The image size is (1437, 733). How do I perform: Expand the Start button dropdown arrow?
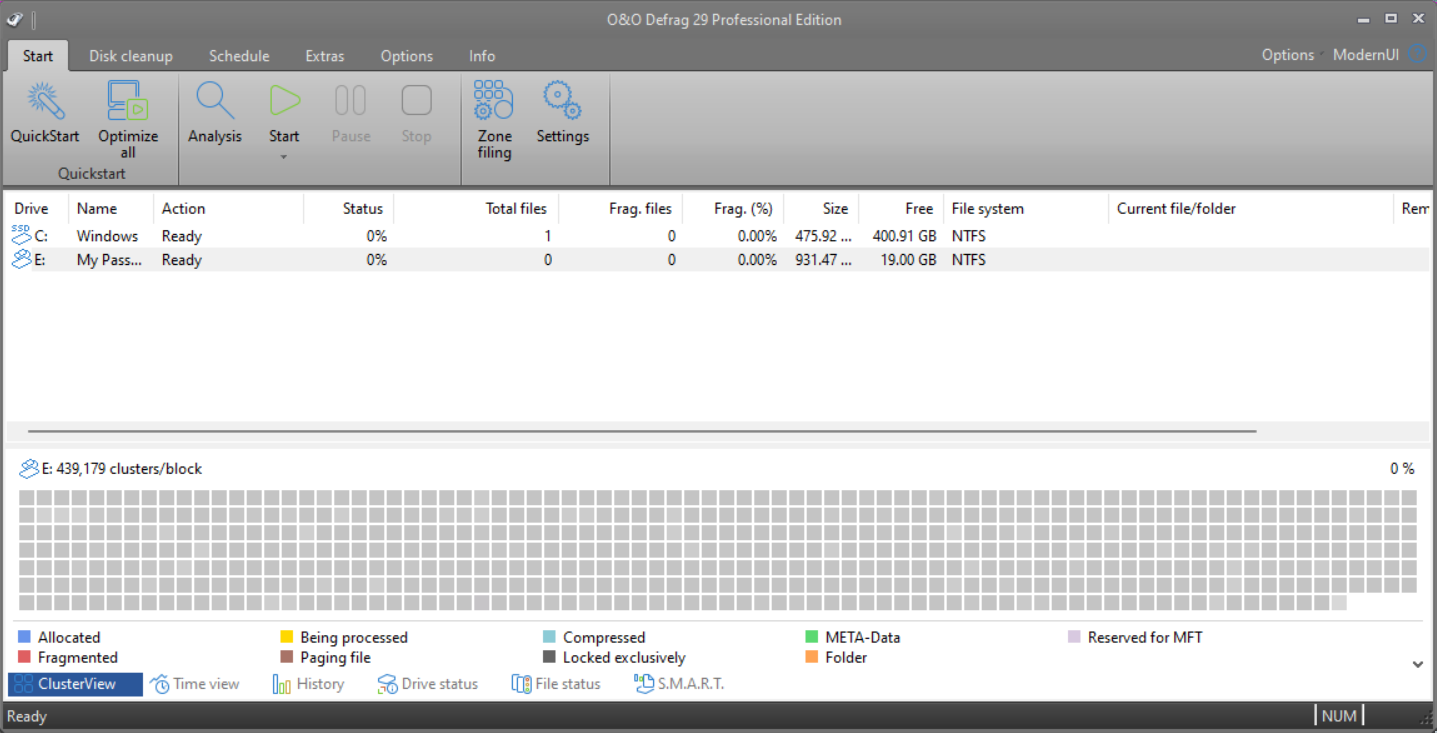pyautogui.click(x=284, y=157)
